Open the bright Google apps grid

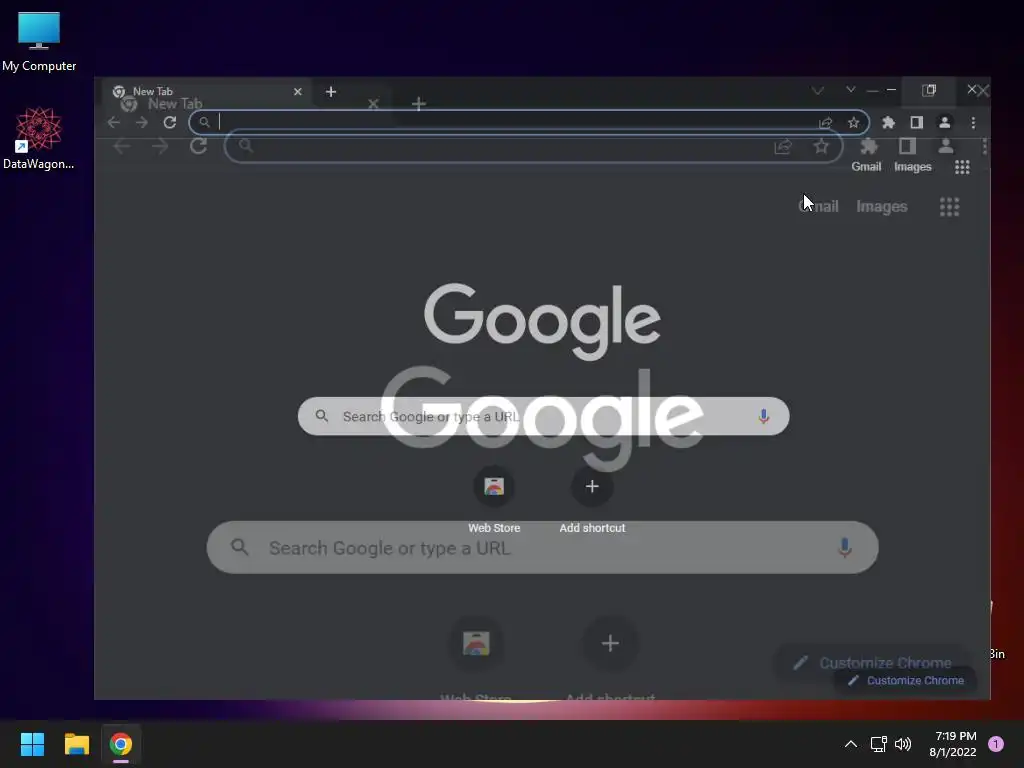[962, 167]
